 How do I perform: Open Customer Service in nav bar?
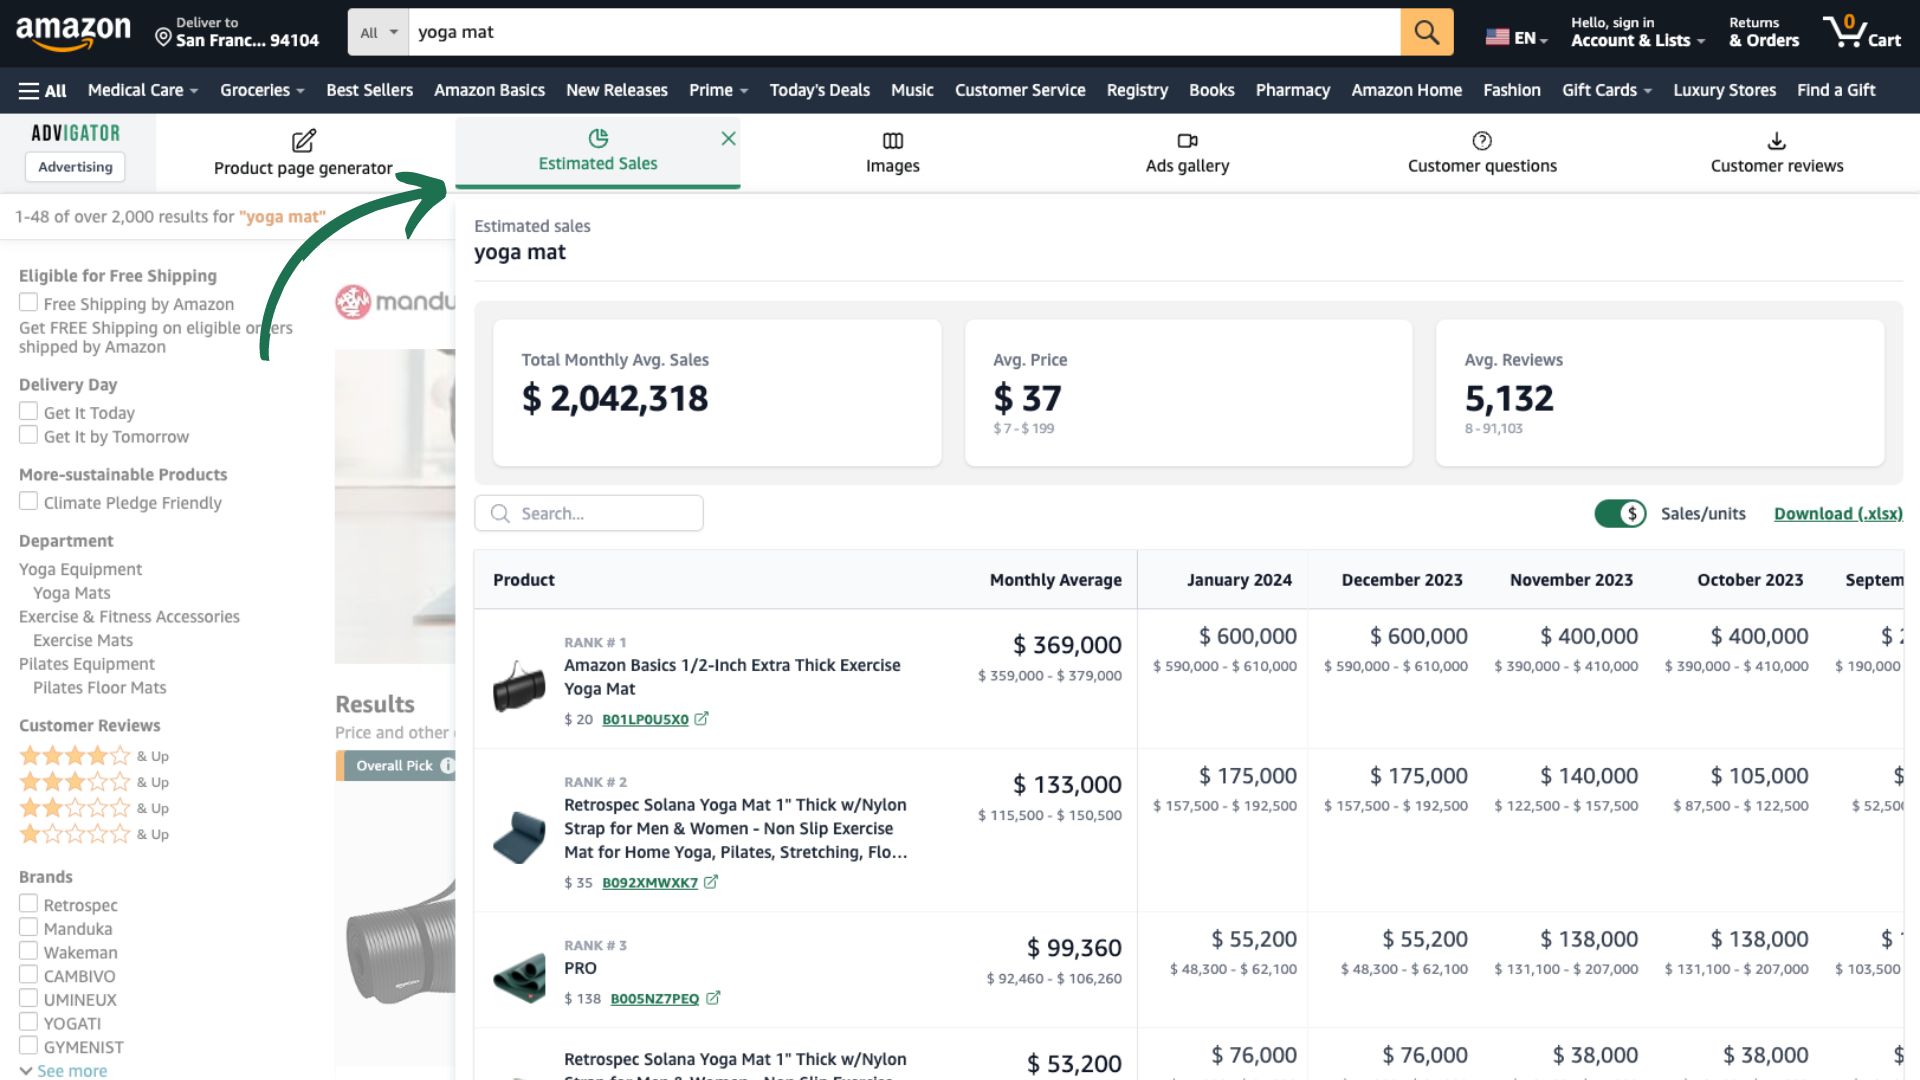[x=1019, y=90]
